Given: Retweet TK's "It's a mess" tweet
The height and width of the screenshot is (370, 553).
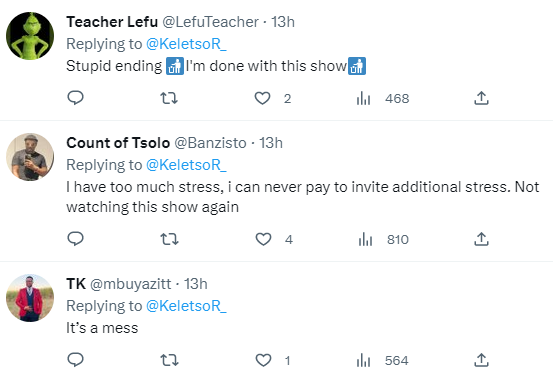Looking at the screenshot, I should pyautogui.click(x=169, y=360).
